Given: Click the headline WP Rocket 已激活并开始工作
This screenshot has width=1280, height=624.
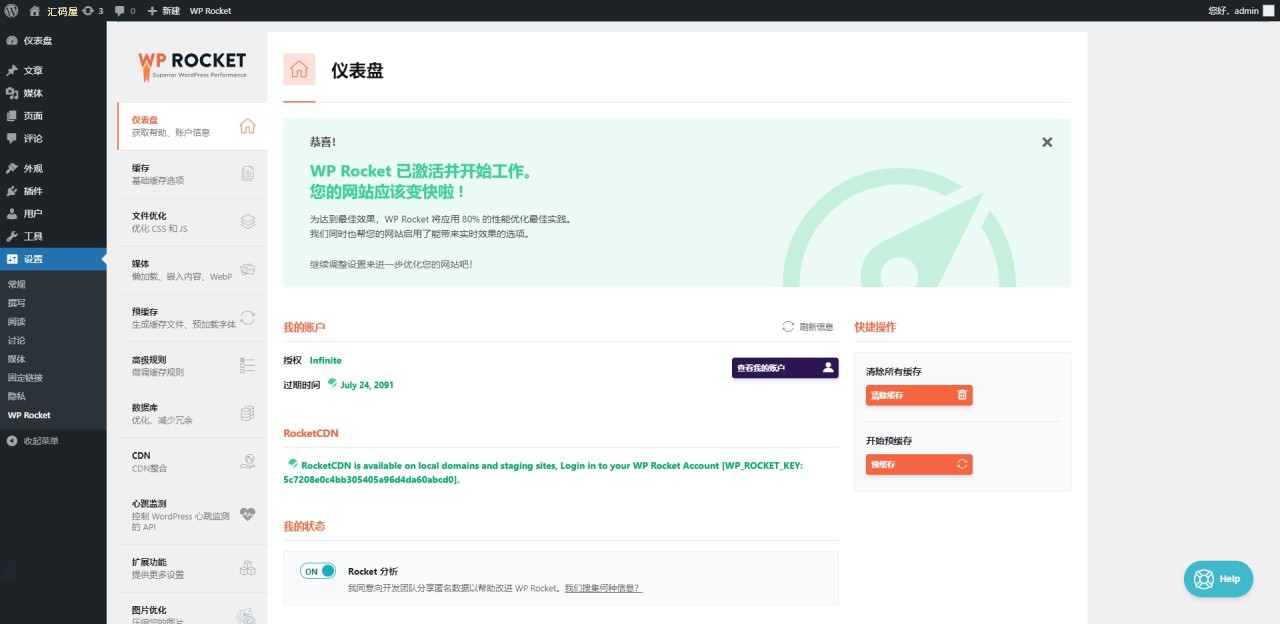Looking at the screenshot, I should [x=420, y=172].
